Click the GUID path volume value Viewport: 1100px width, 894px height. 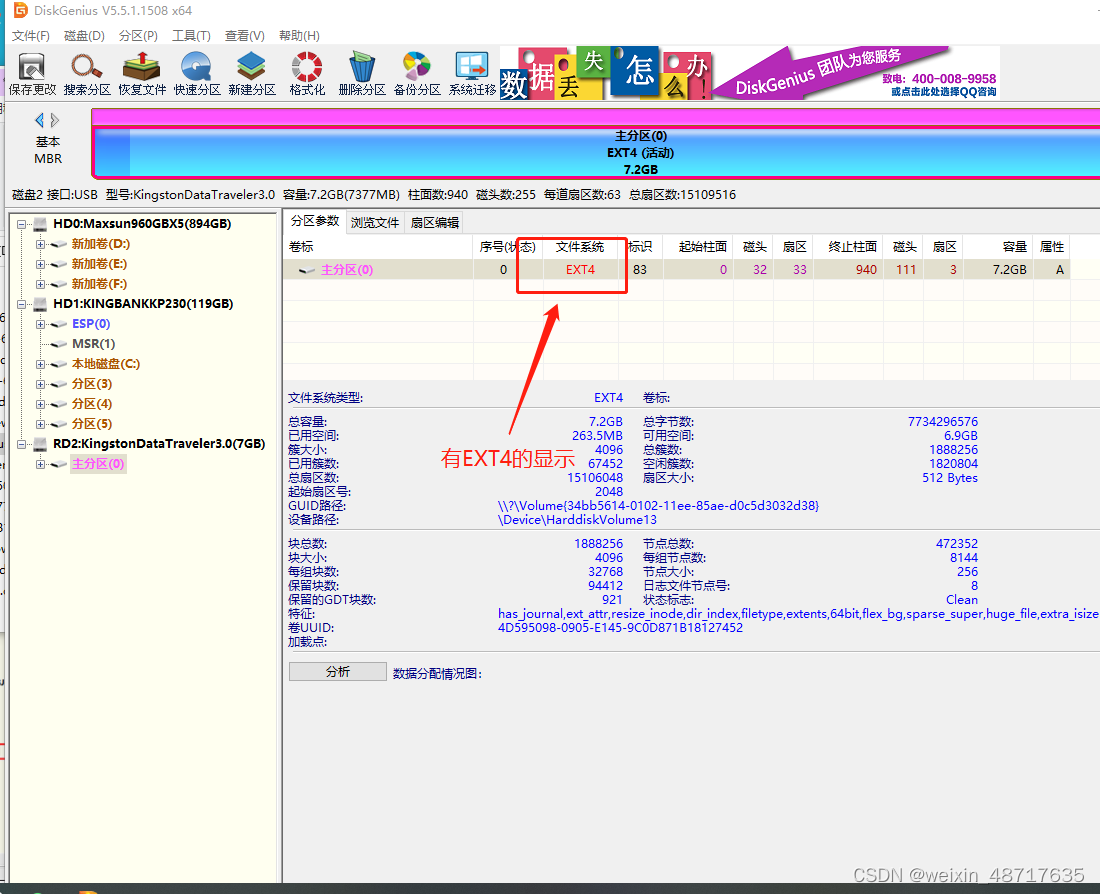(658, 506)
